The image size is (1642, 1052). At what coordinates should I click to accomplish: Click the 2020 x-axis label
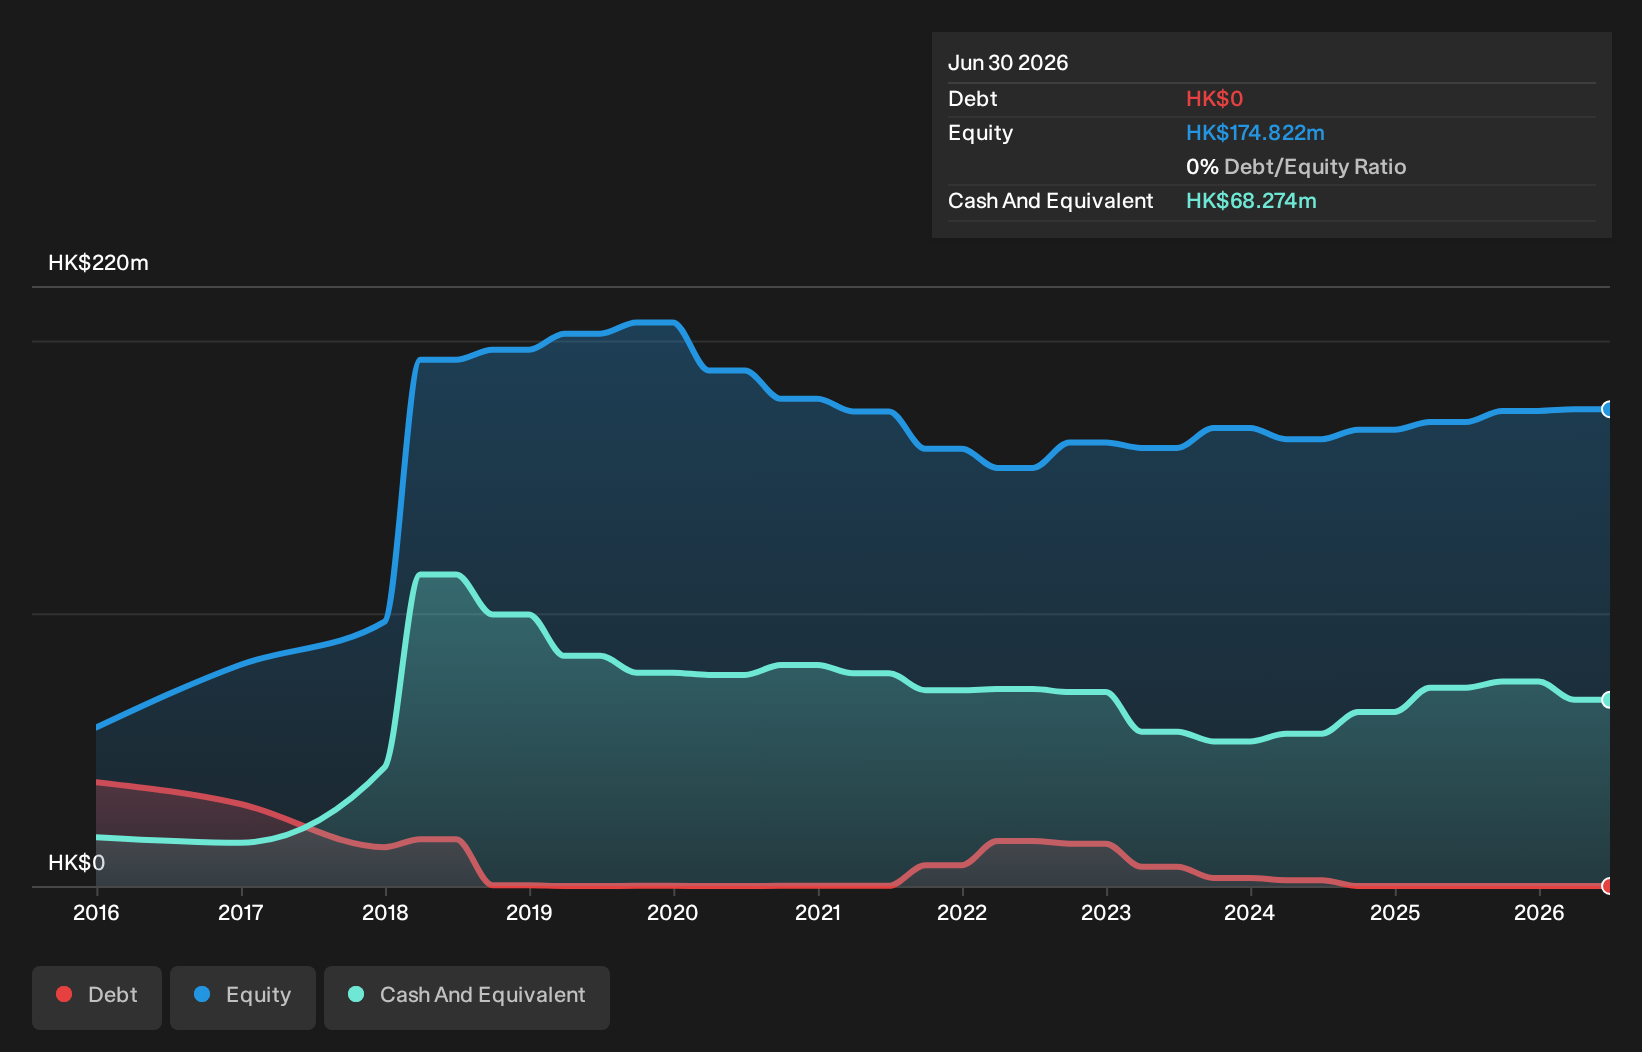(x=673, y=913)
